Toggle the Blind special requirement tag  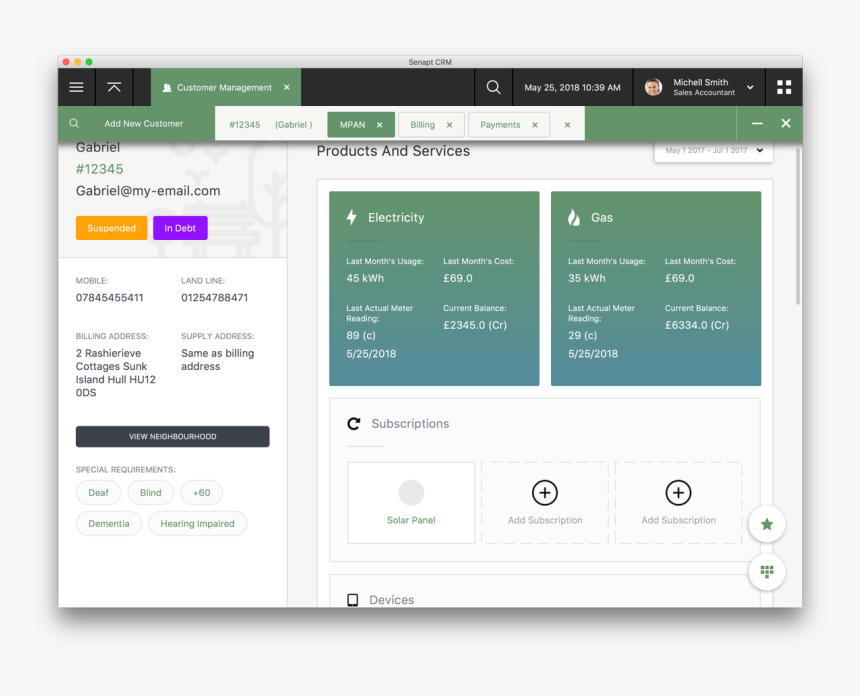[151, 493]
